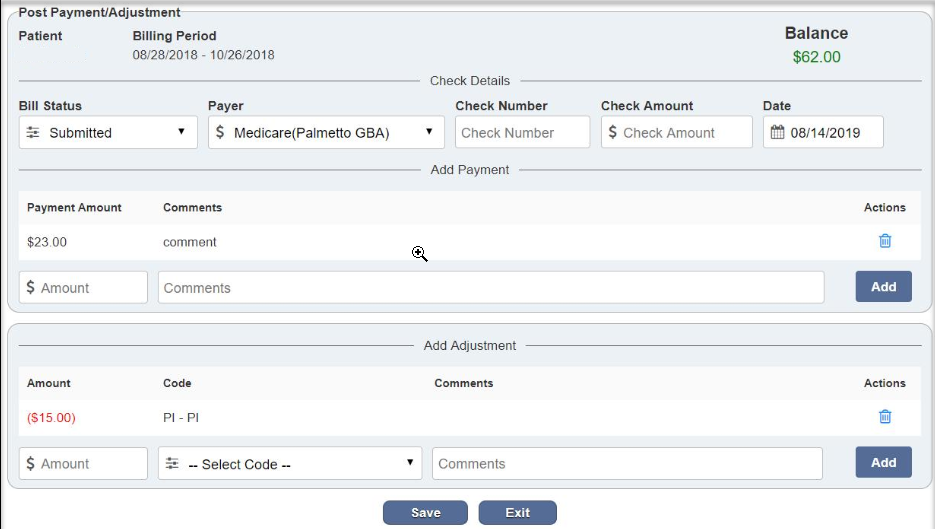Image resolution: width=935 pixels, height=529 pixels.
Task: Focus the Check Amount input field
Action: 677,132
